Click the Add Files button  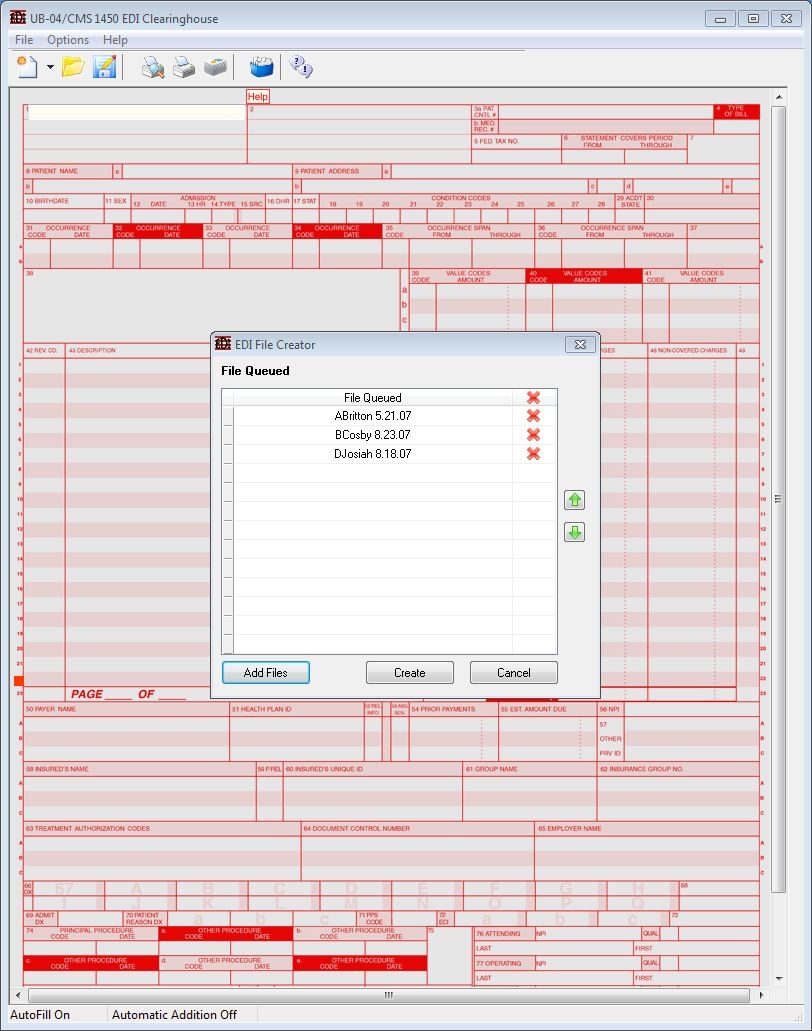[265, 672]
